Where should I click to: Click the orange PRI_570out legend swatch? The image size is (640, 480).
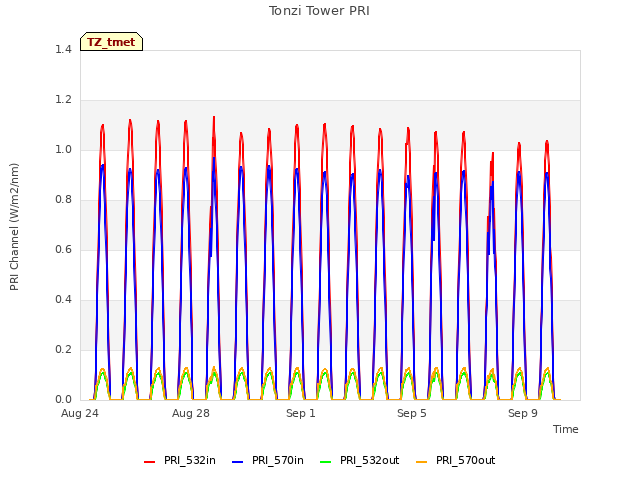pos(421,462)
